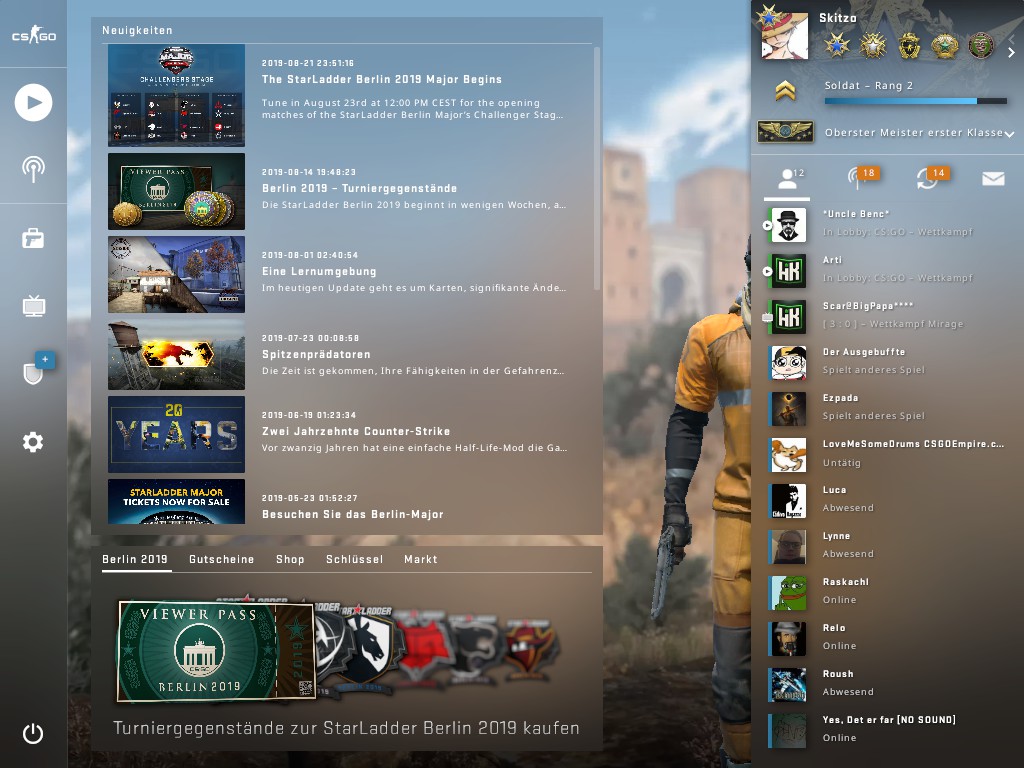Join Arti's lobby arrow icon
The image size is (1024, 768).
(767, 271)
